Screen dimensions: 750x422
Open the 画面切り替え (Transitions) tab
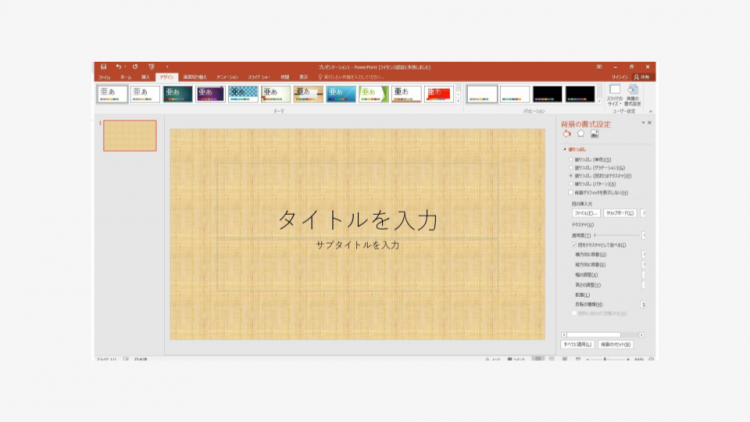tap(195, 77)
